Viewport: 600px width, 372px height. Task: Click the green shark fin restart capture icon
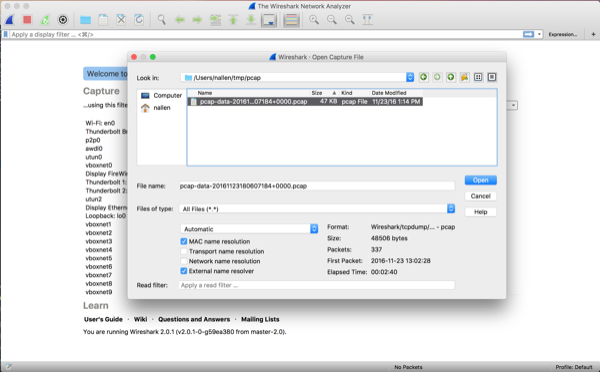[x=45, y=20]
